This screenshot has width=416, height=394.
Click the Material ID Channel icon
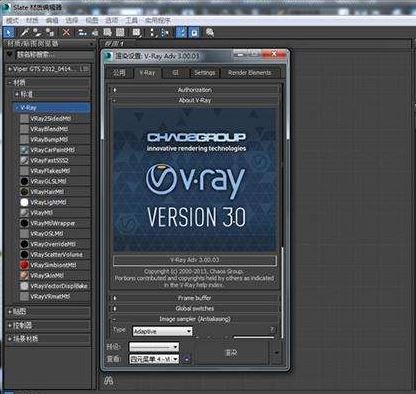pos(136,32)
